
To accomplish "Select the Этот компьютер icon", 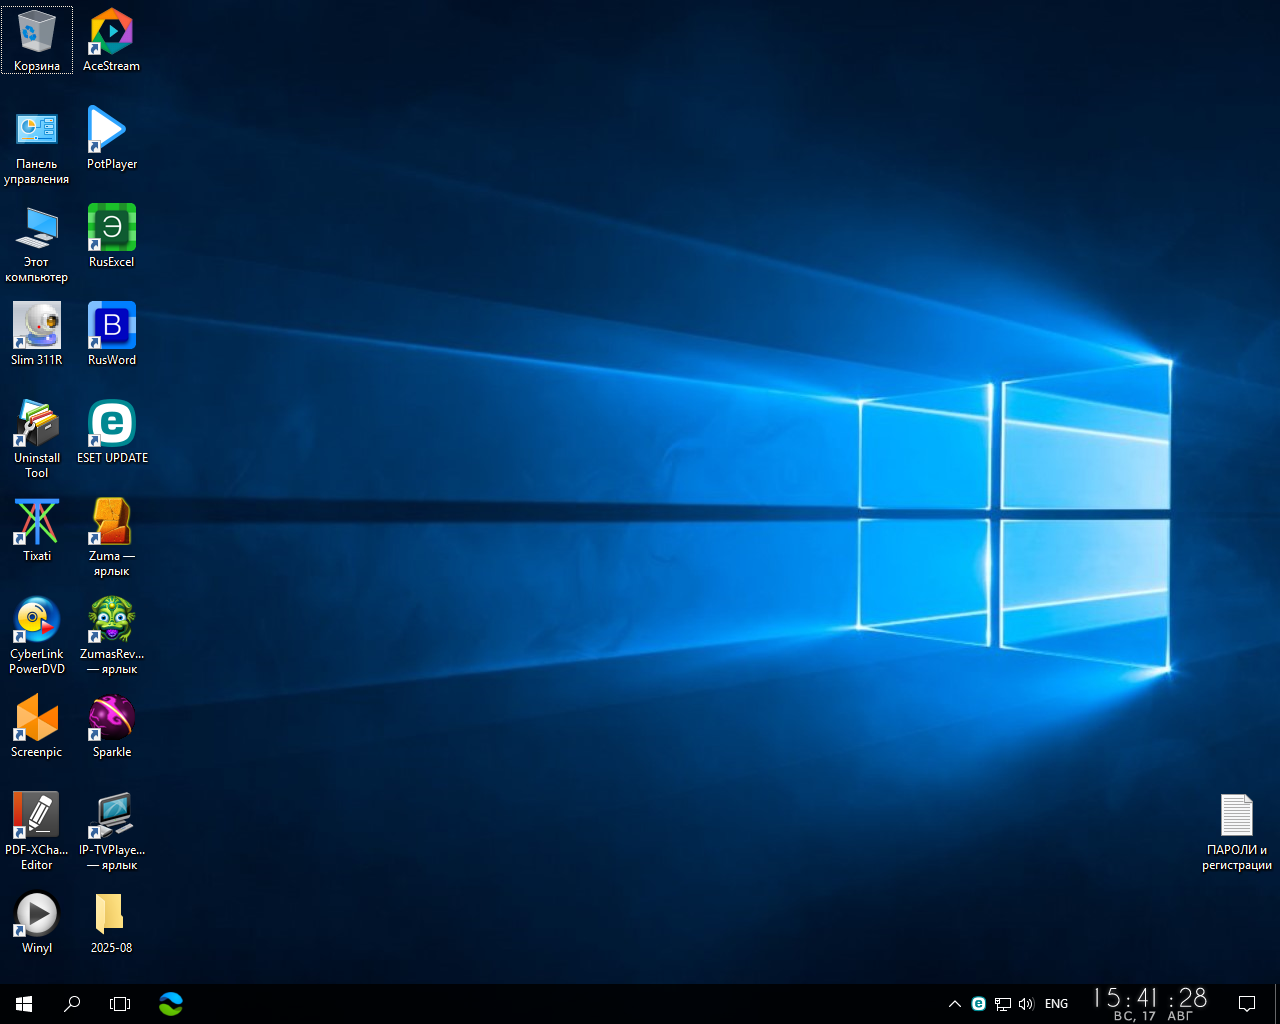I will click(x=37, y=244).
